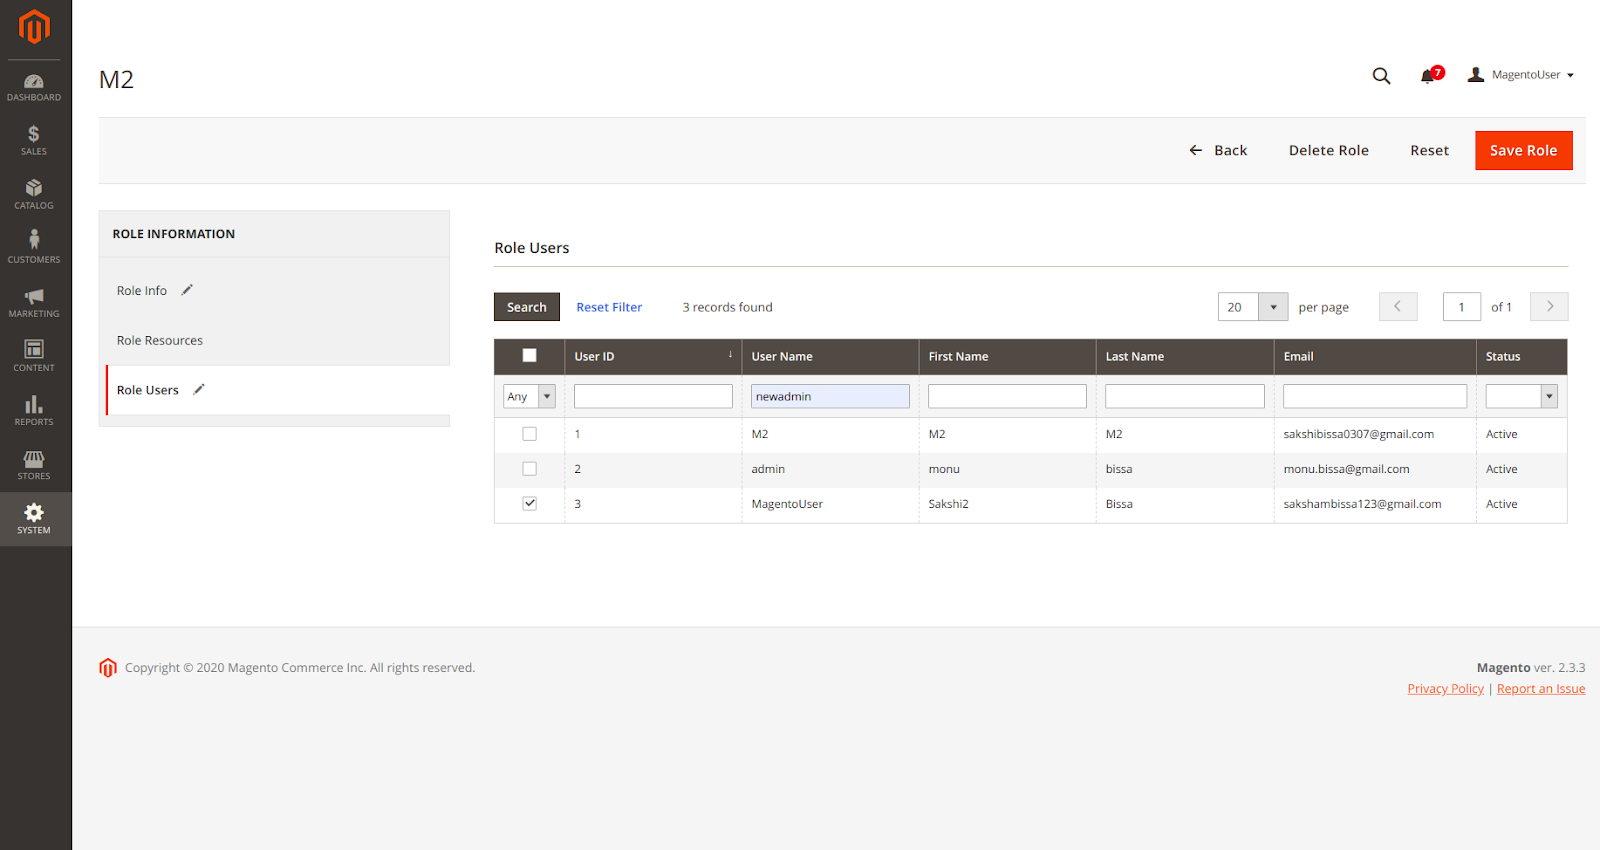
Task: Click the Role Information panel heading
Action: coord(174,234)
